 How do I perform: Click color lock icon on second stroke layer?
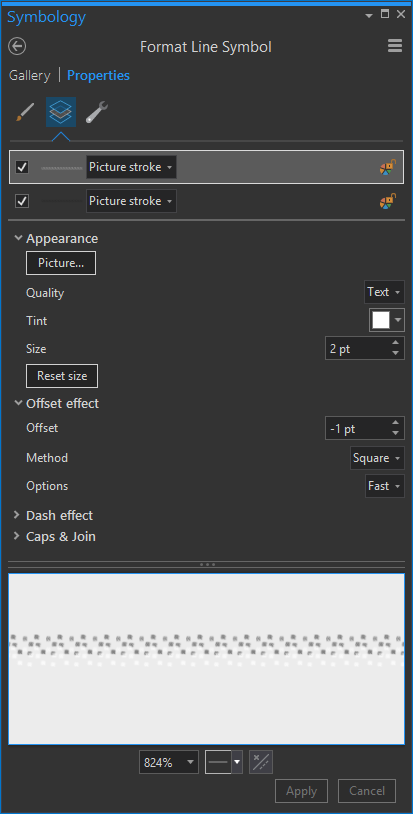point(388,201)
